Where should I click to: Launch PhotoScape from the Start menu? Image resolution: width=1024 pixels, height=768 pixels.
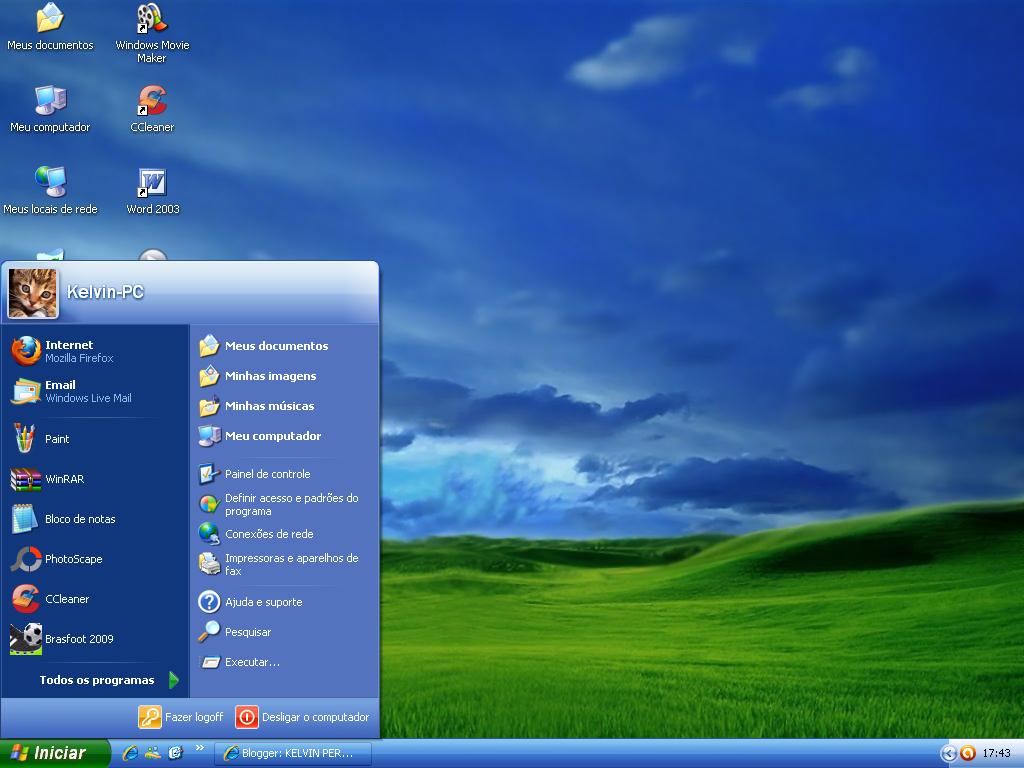95,559
